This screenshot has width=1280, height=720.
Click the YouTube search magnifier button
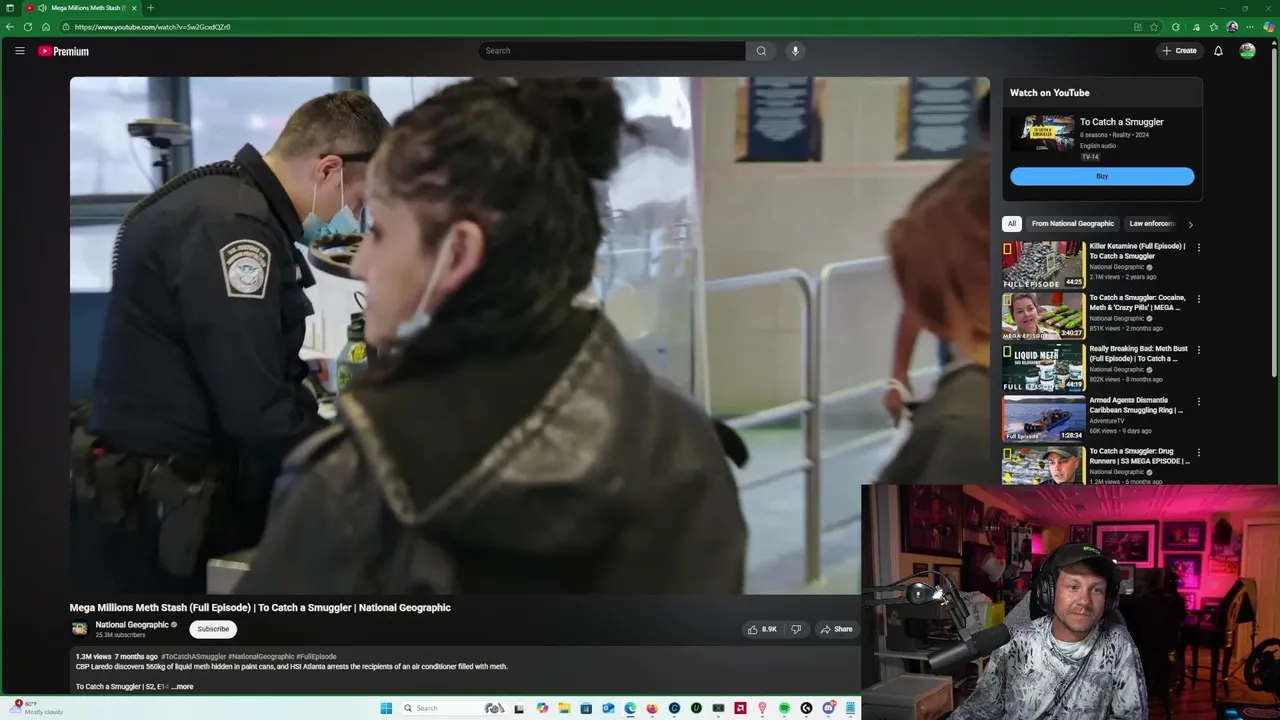pyautogui.click(x=761, y=51)
